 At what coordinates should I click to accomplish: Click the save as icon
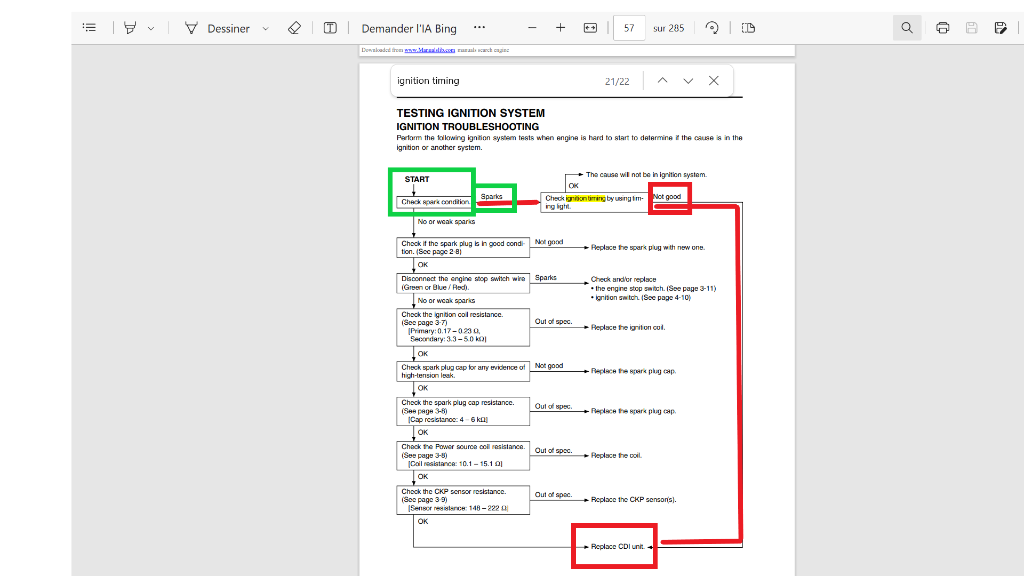[1000, 28]
